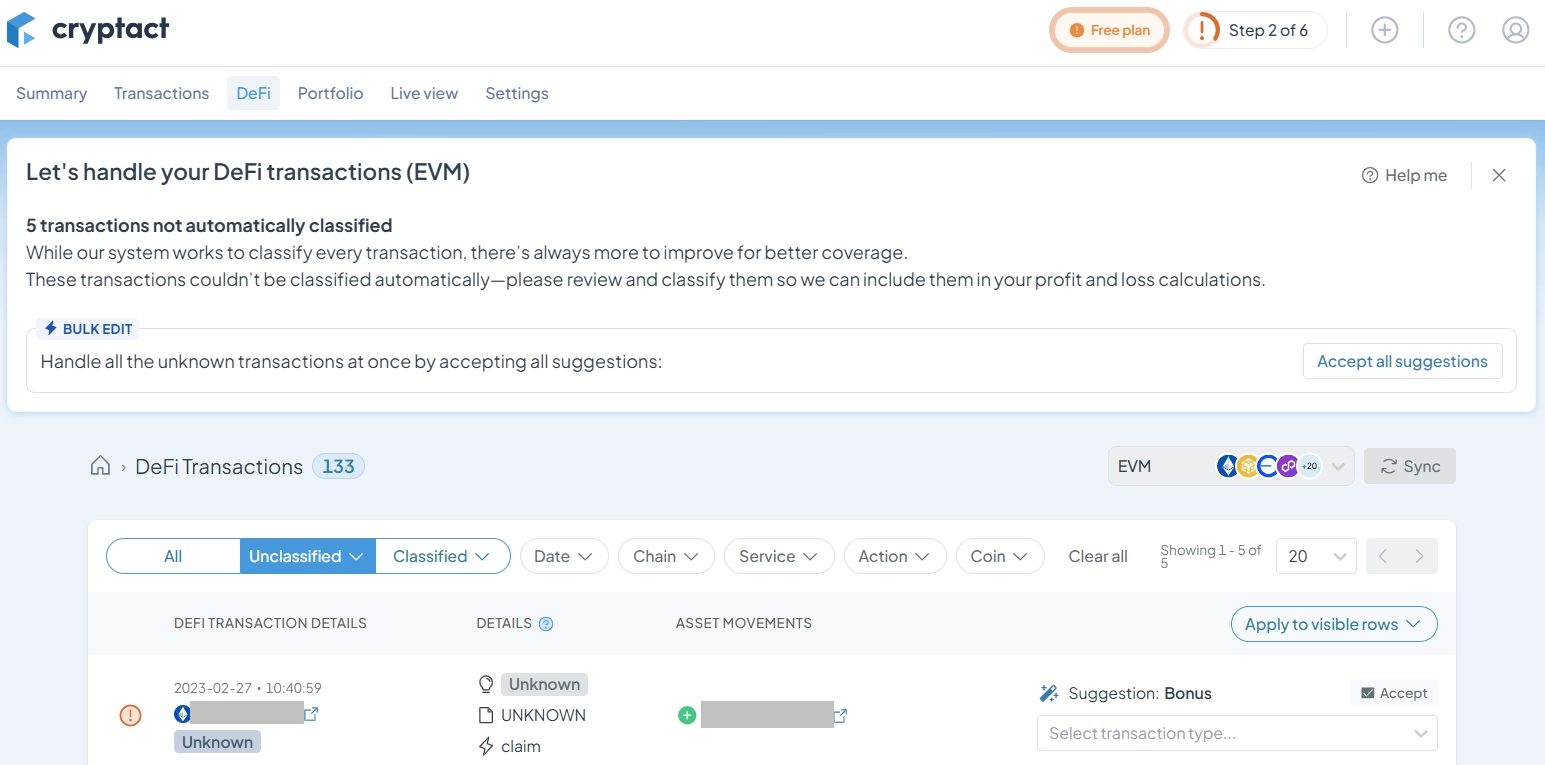
Task: Open the Portfolio tab
Action: point(330,93)
